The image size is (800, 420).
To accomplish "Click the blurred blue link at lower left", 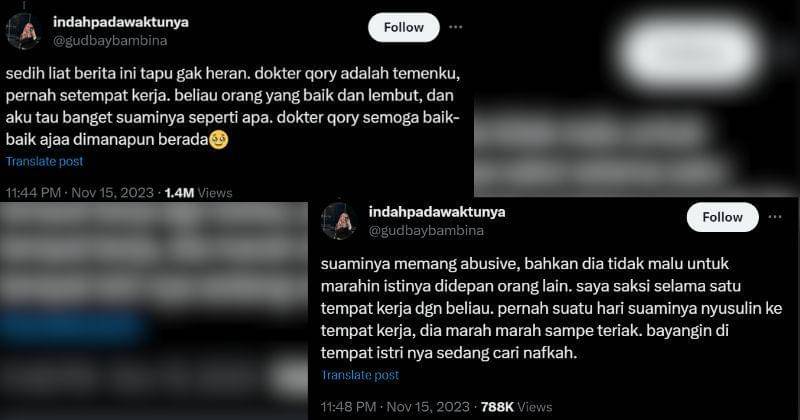I will [74, 327].
